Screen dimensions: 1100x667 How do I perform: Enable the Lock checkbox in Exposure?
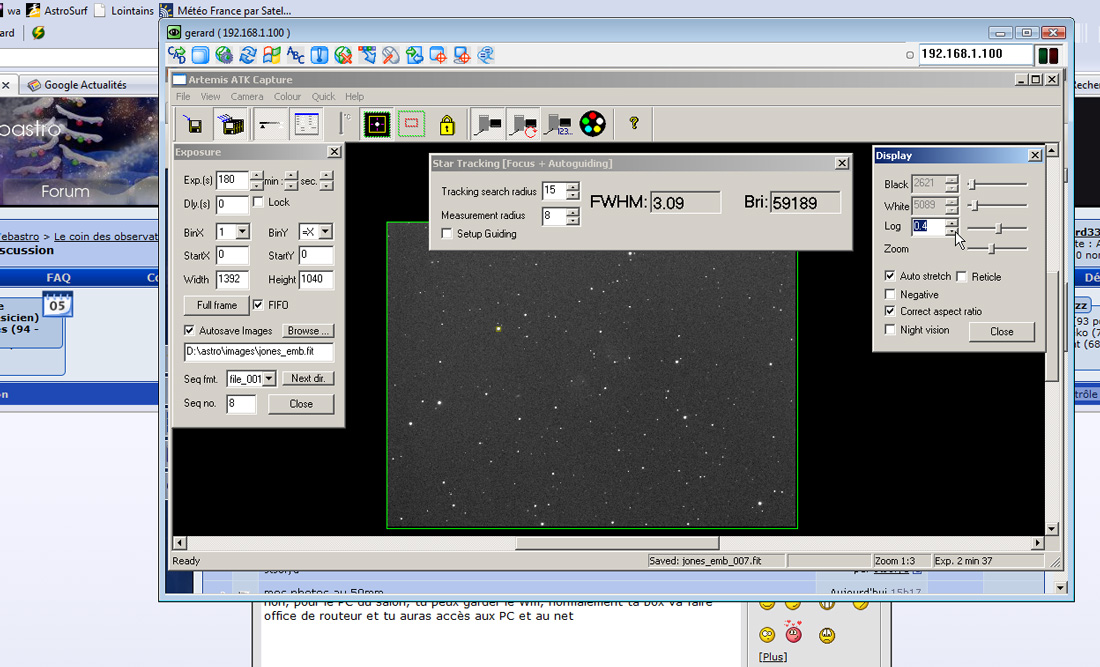258,203
